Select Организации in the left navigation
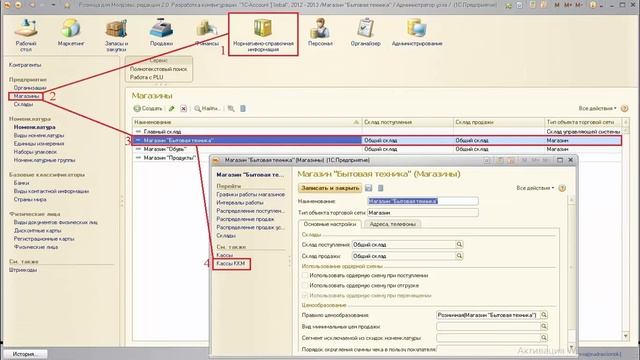The image size is (640, 360). [x=30, y=88]
